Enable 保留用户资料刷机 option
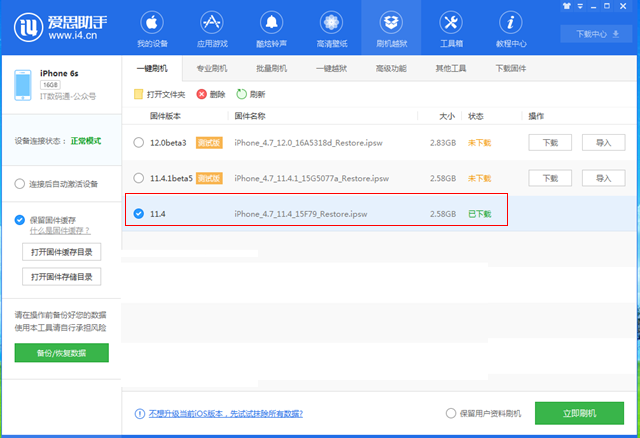 tap(451, 413)
